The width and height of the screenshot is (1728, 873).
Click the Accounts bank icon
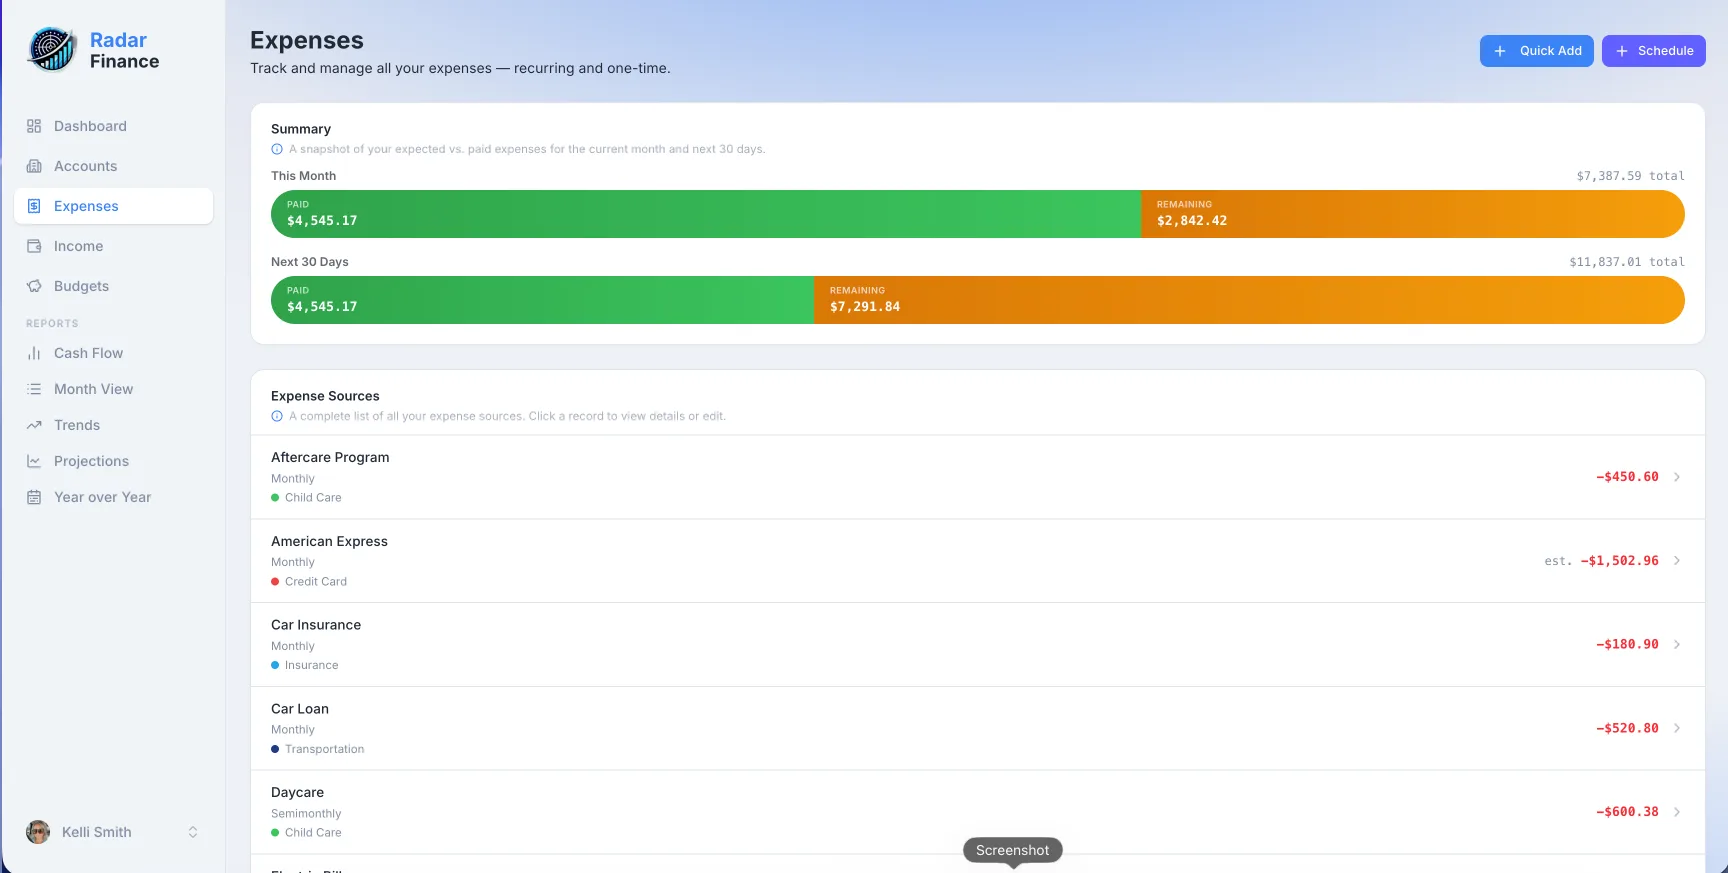pos(34,166)
